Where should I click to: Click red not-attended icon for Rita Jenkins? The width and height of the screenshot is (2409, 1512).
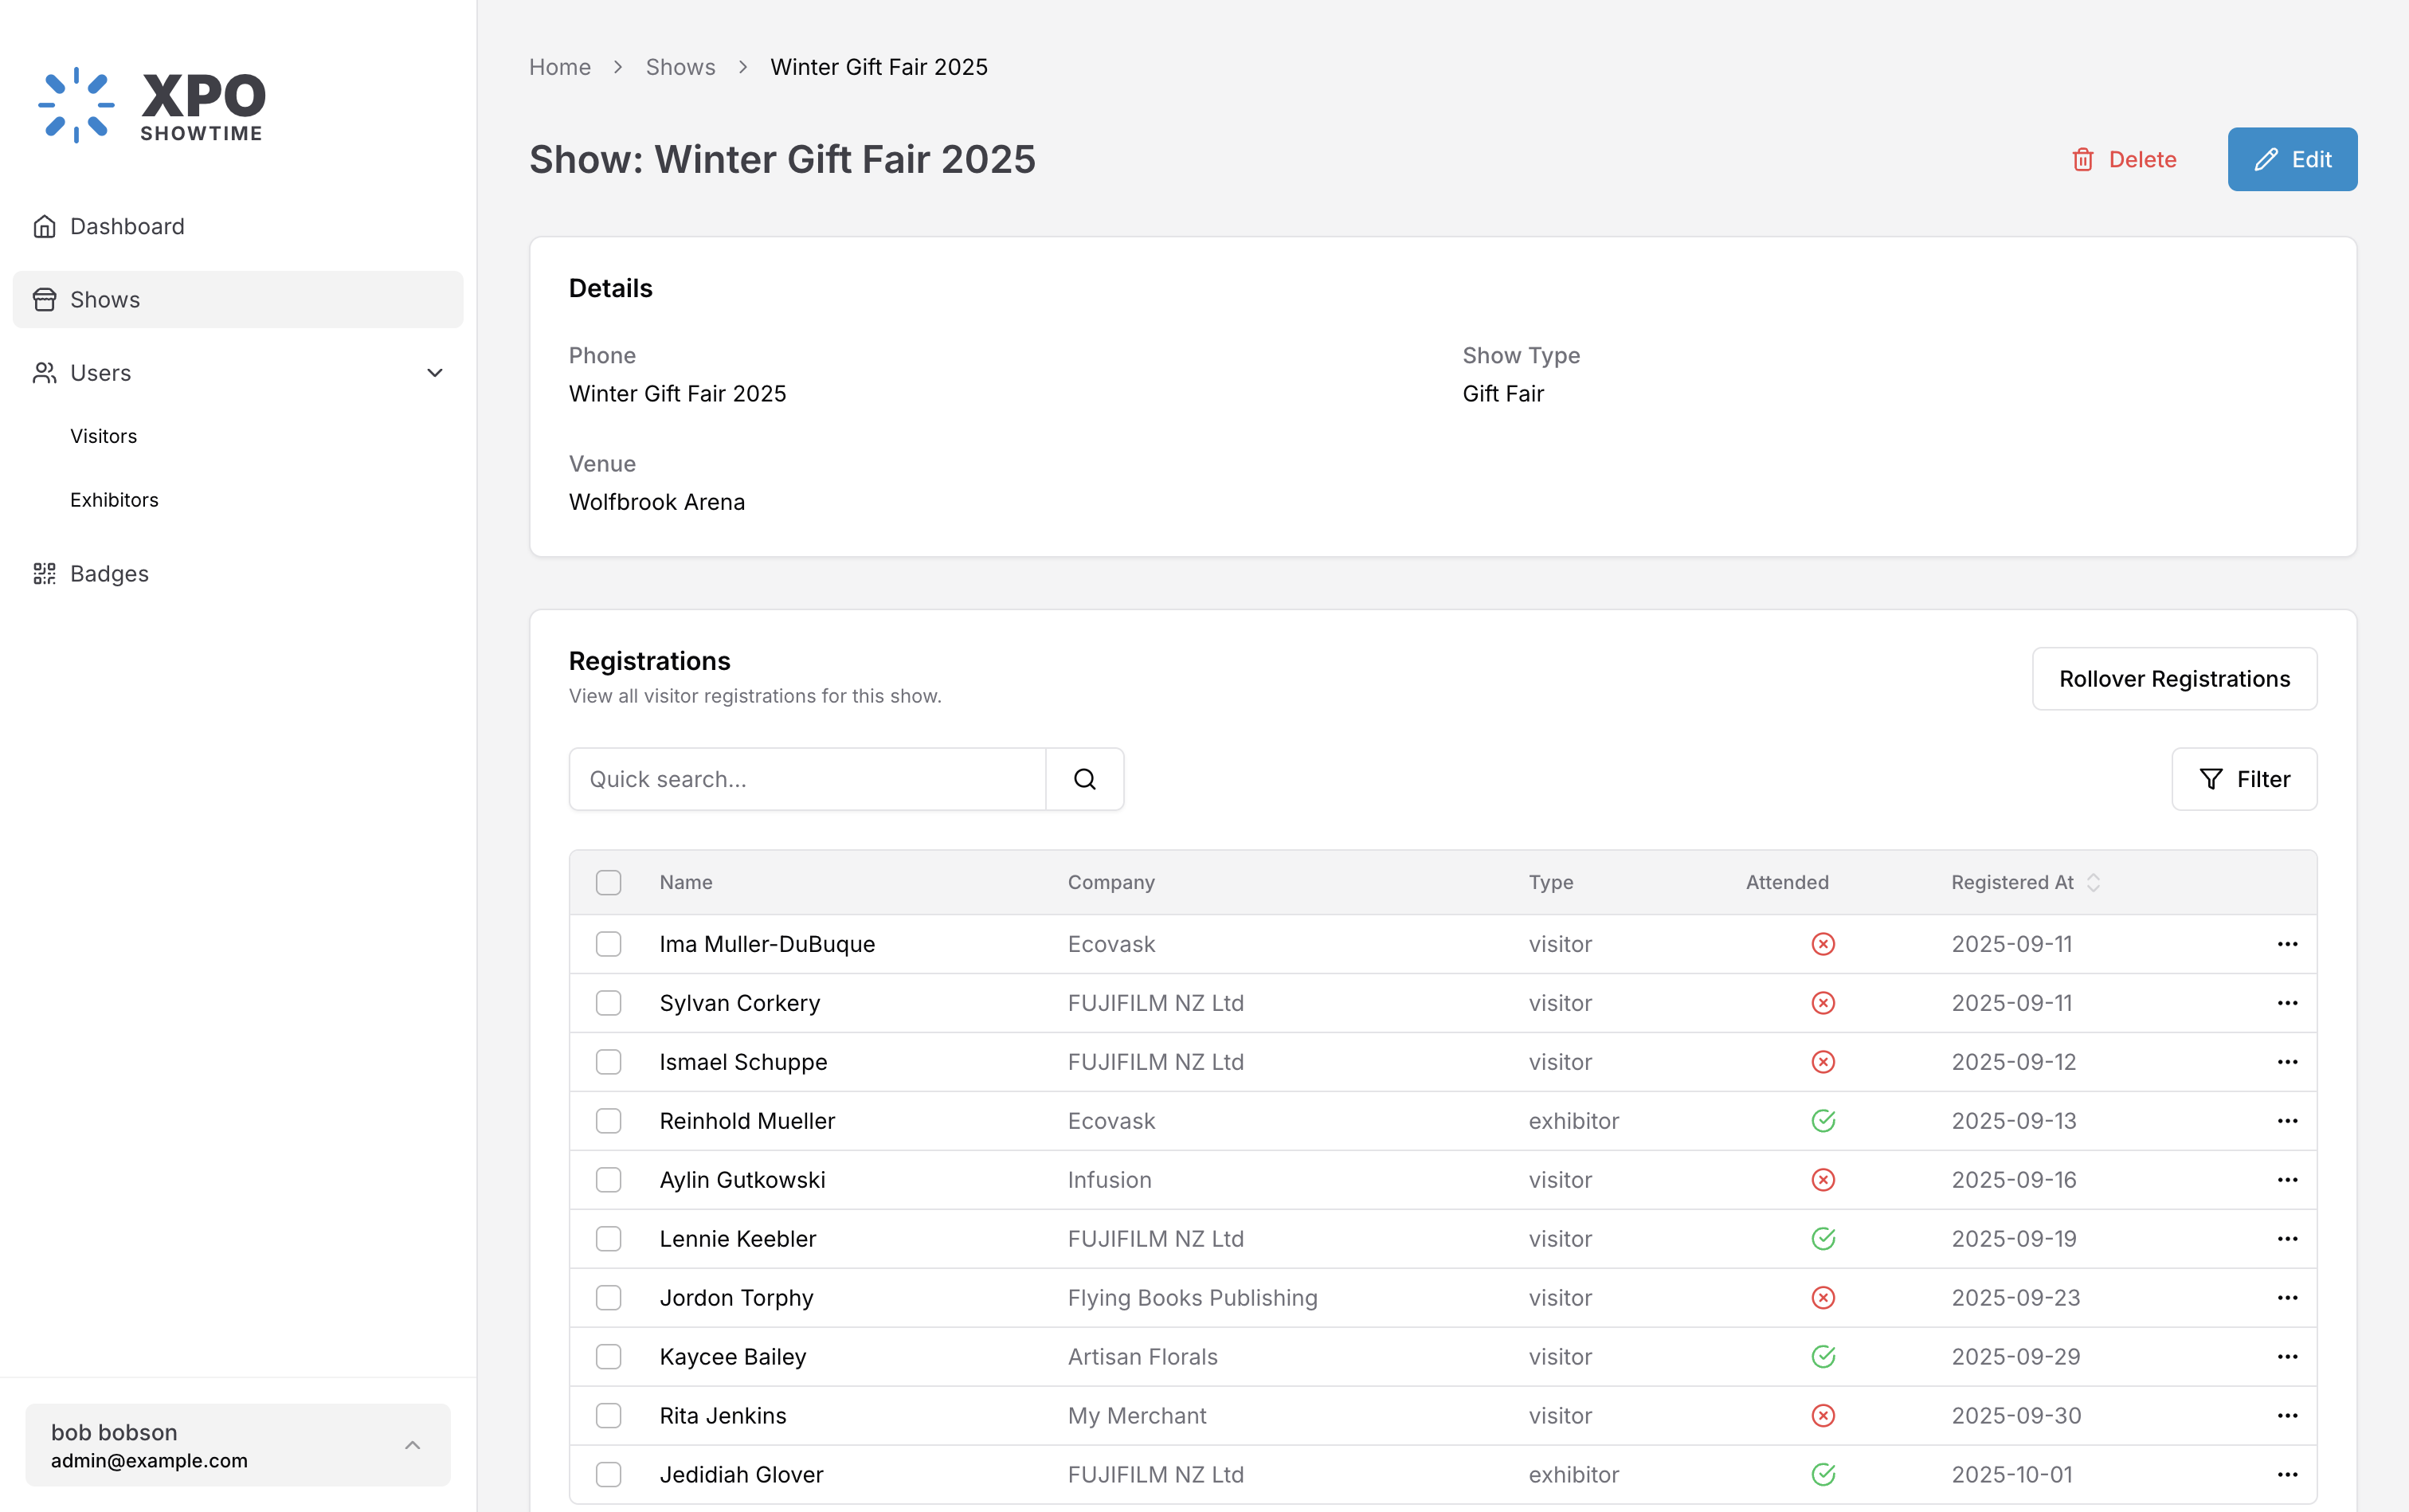[1822, 1416]
